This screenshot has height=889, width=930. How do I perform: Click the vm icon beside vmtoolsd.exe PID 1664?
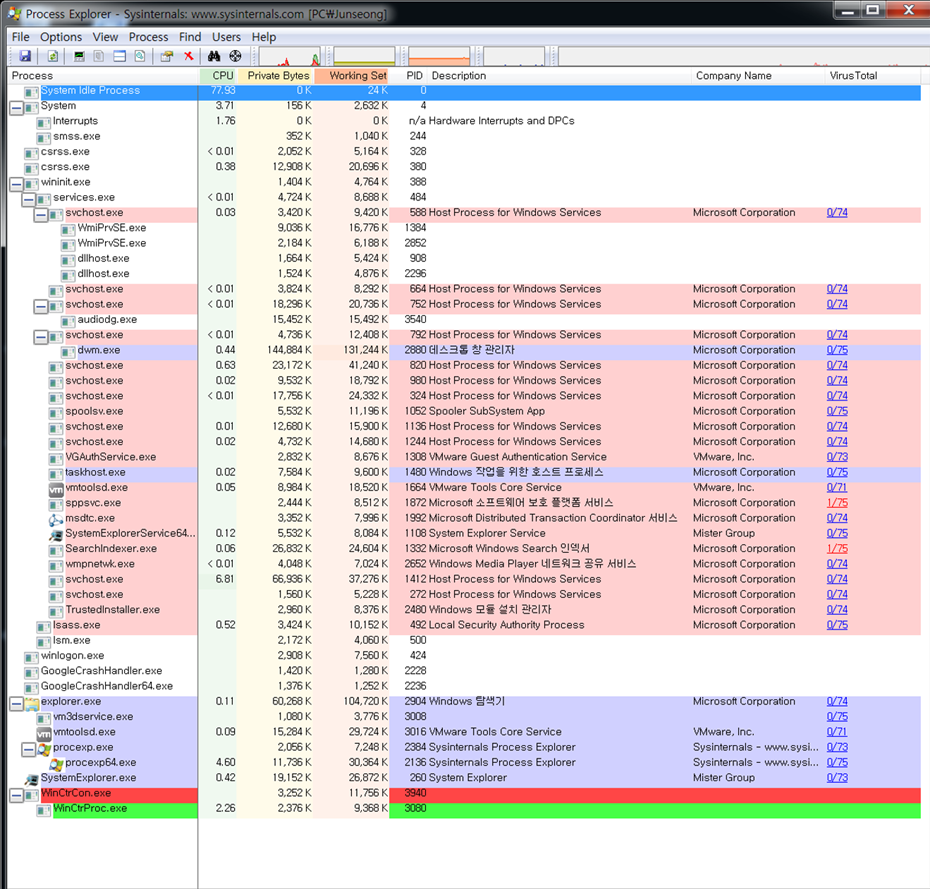(x=56, y=489)
